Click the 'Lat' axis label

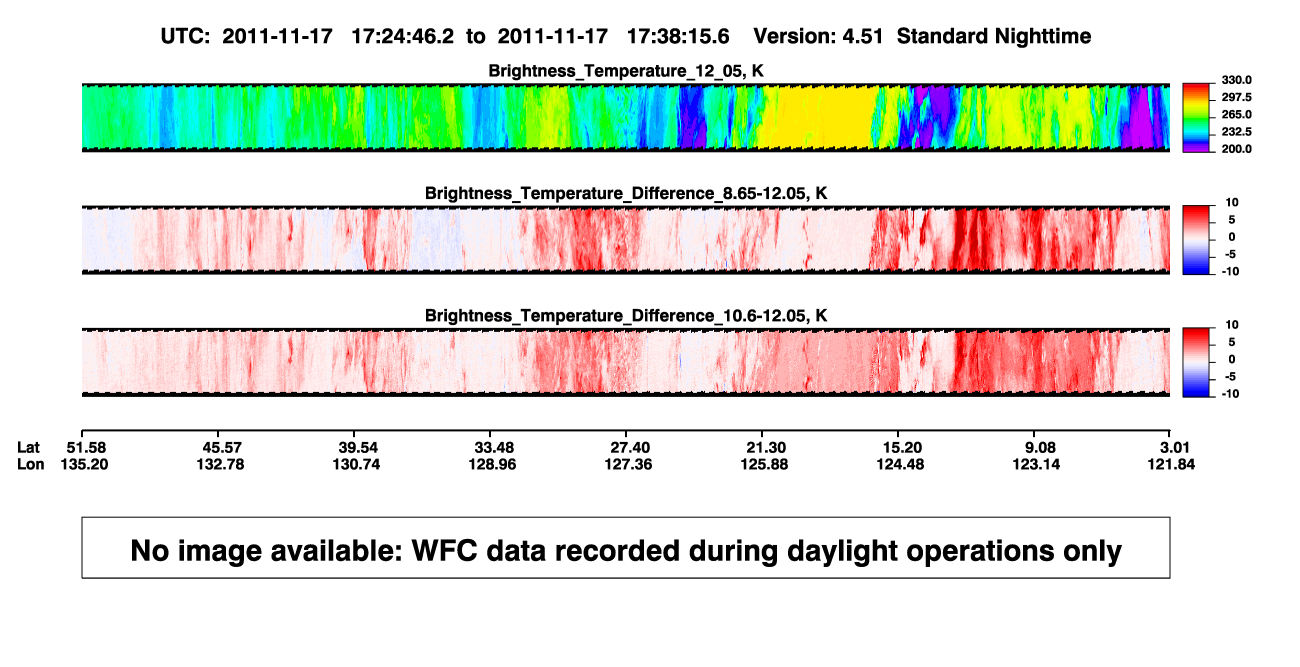pos(29,446)
